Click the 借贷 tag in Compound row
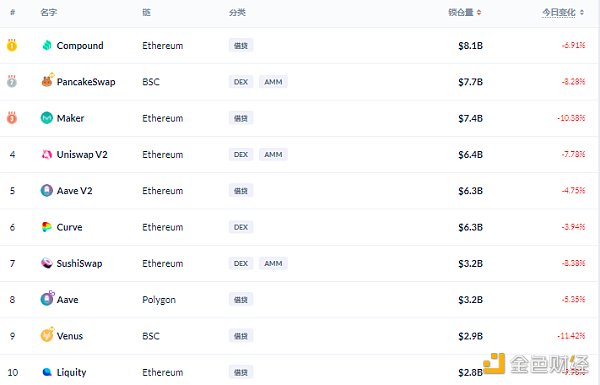This screenshot has height=385, width=600. pyautogui.click(x=241, y=46)
